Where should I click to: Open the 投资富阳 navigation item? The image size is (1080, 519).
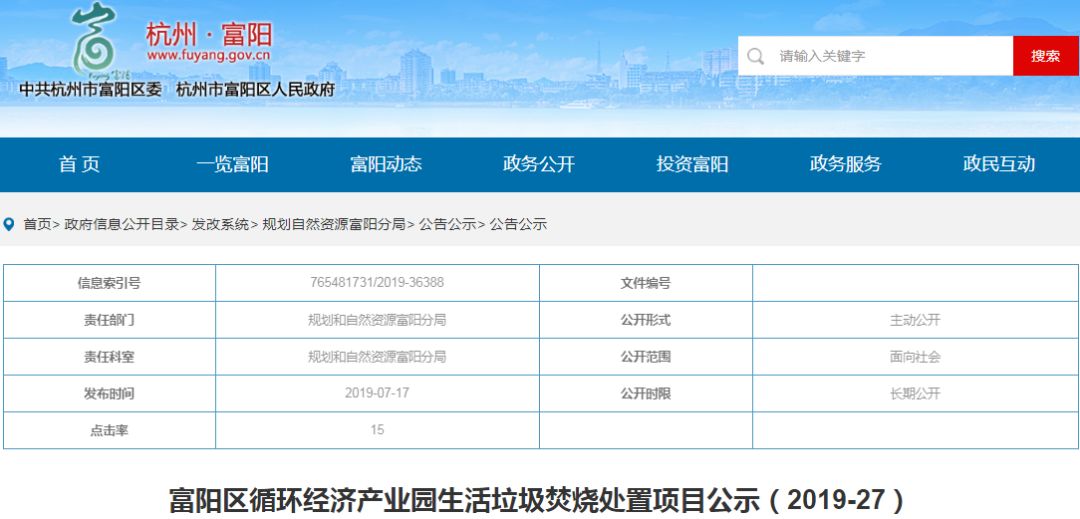click(692, 165)
